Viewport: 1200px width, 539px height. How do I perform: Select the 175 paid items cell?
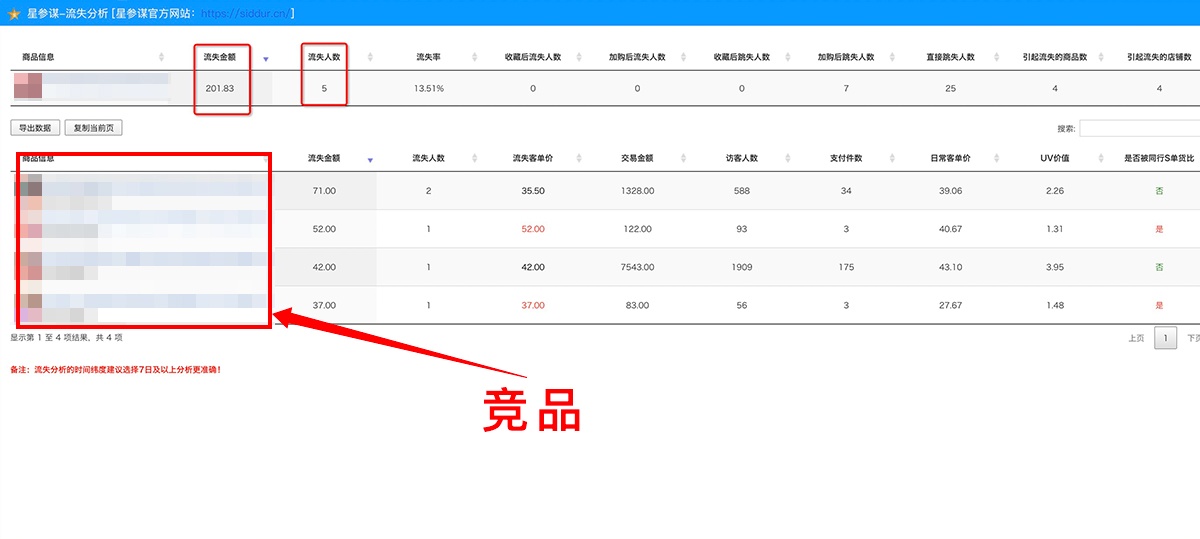(x=846, y=267)
